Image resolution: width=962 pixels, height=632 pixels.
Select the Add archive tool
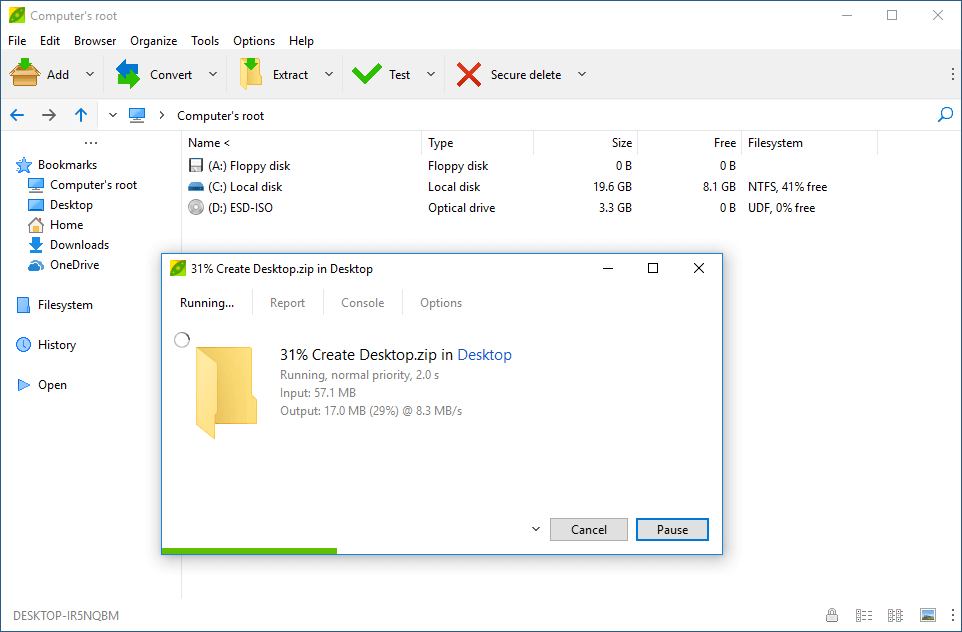[45, 73]
